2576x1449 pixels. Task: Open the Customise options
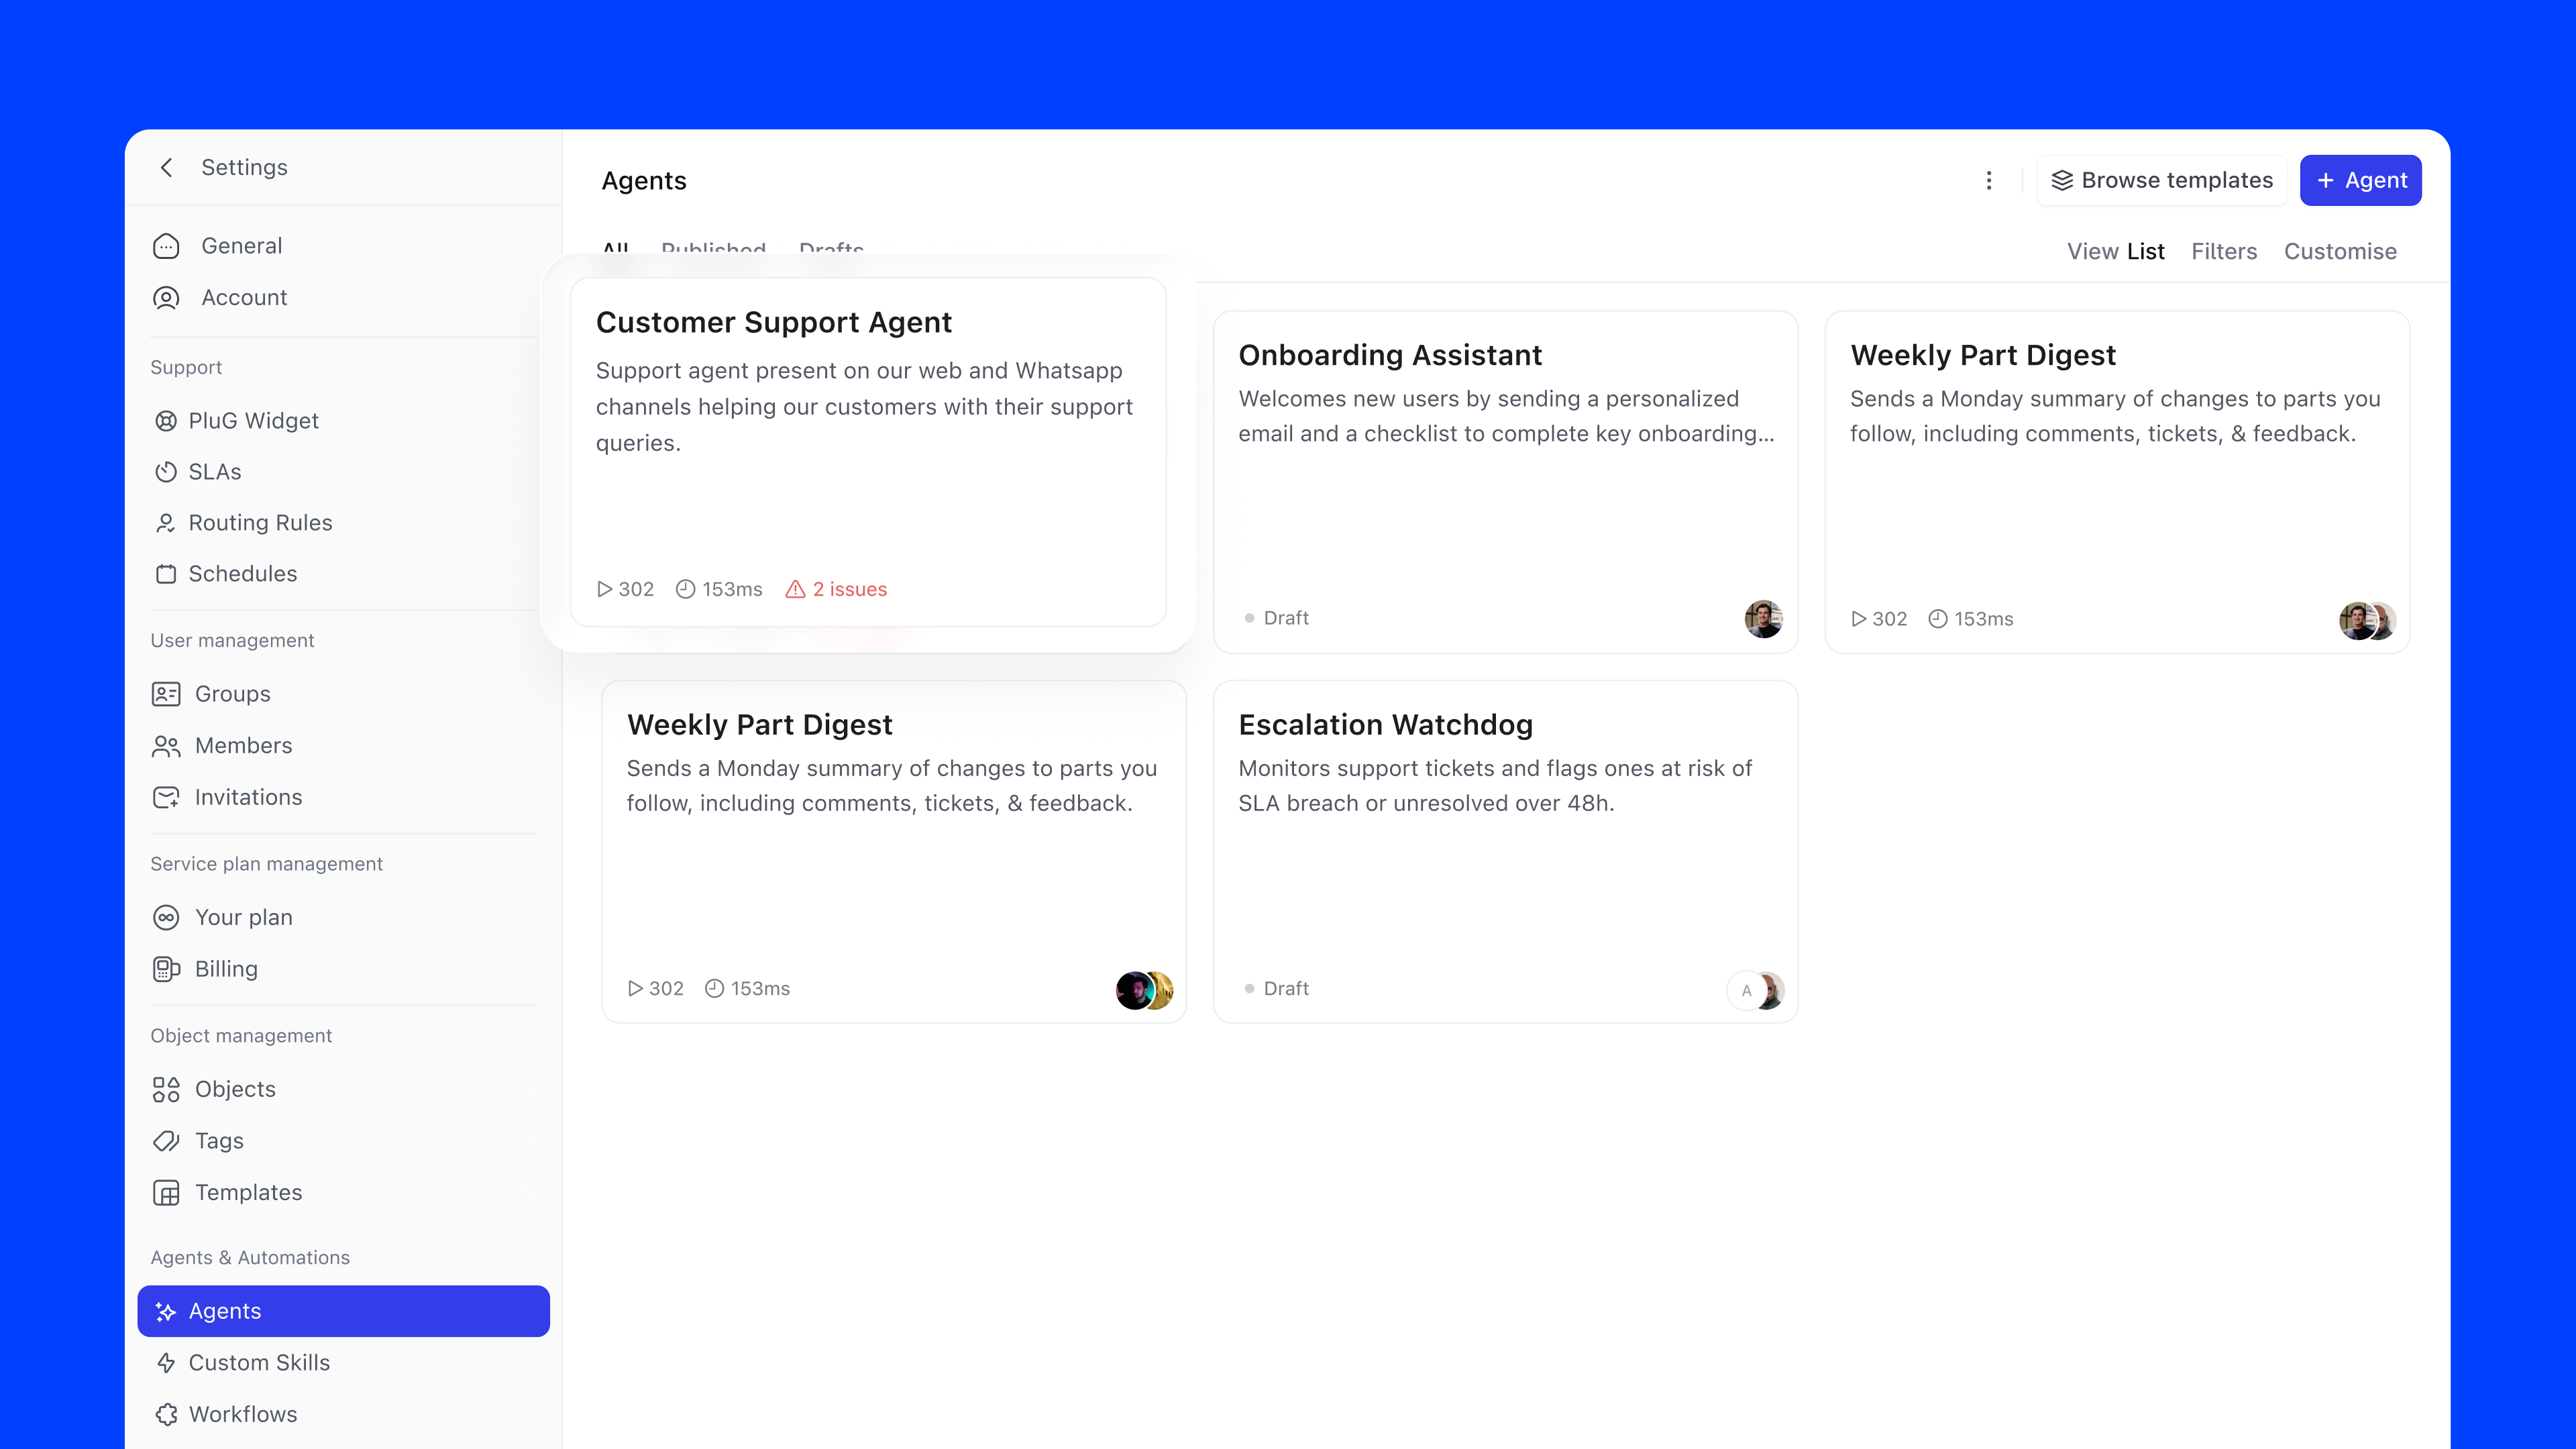tap(2340, 251)
